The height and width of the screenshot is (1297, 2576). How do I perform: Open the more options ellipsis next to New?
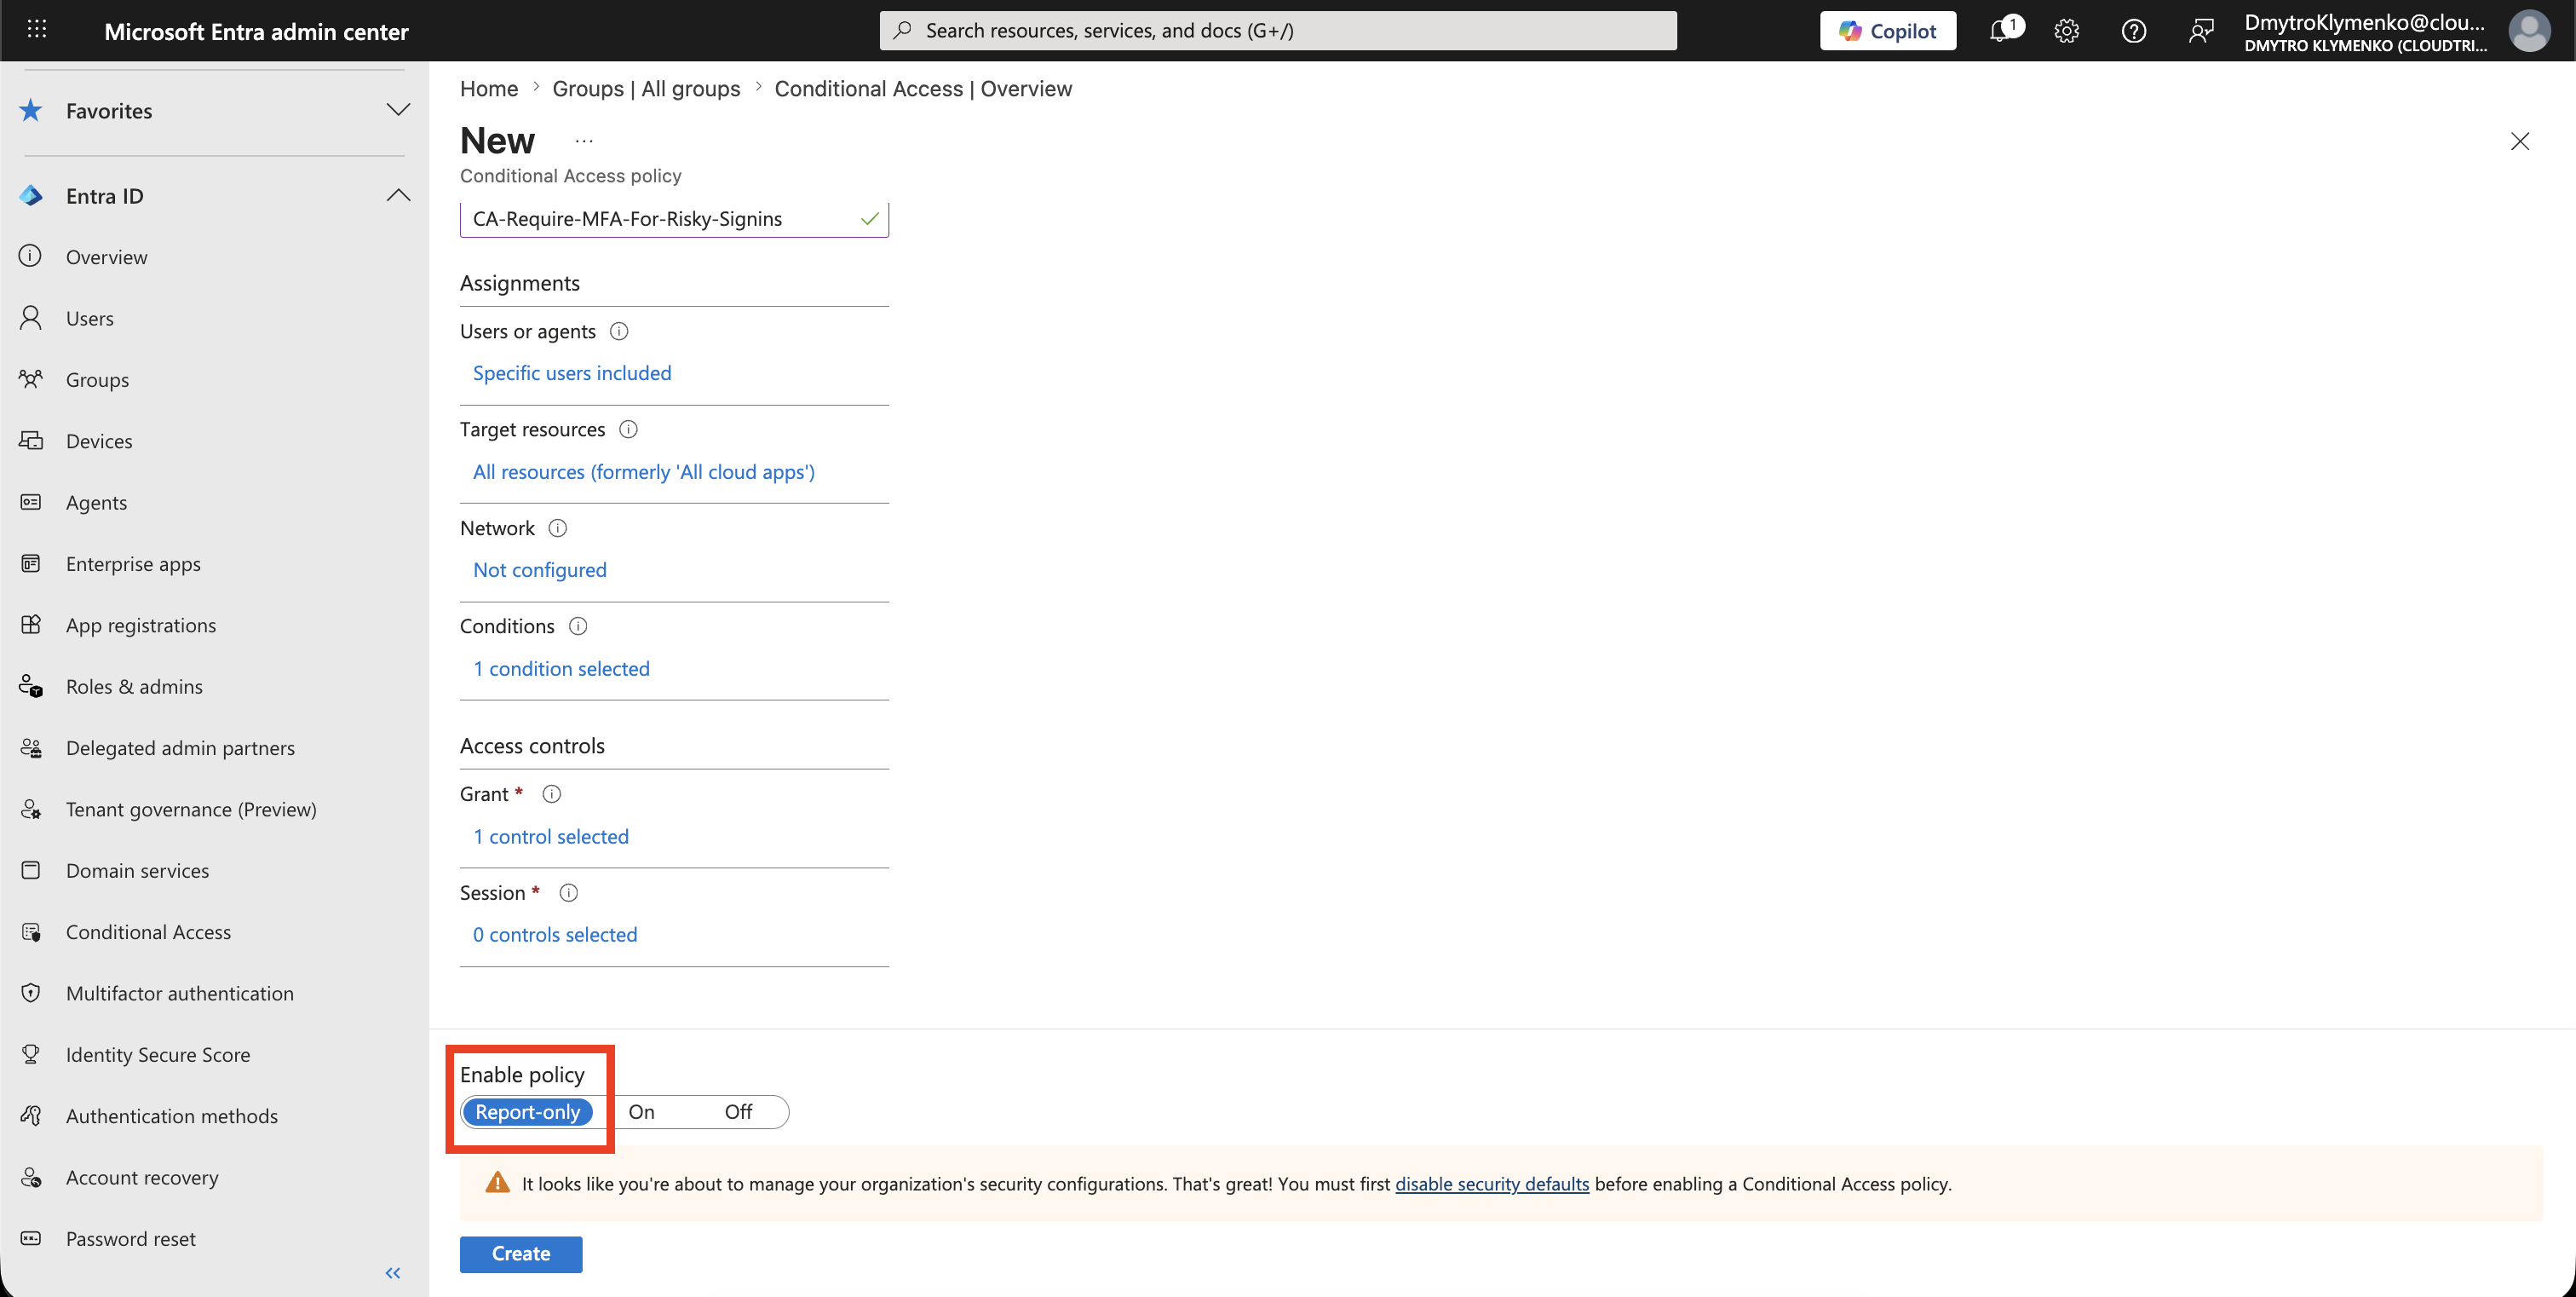tap(584, 141)
